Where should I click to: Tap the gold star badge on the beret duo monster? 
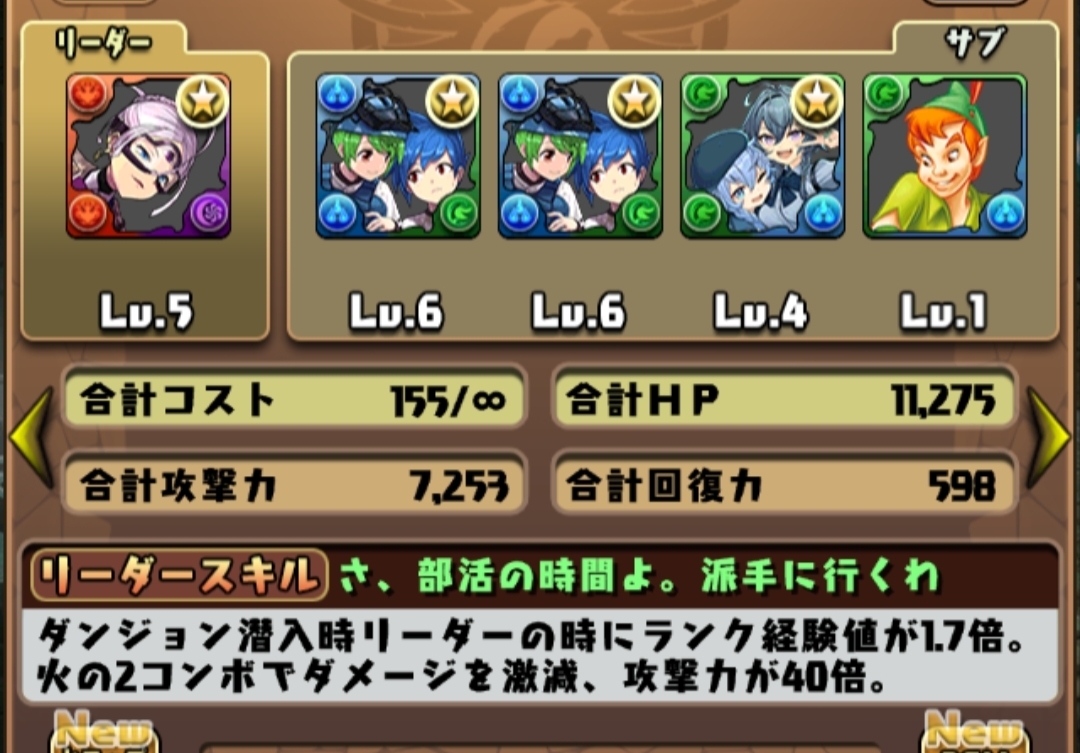coord(816,102)
